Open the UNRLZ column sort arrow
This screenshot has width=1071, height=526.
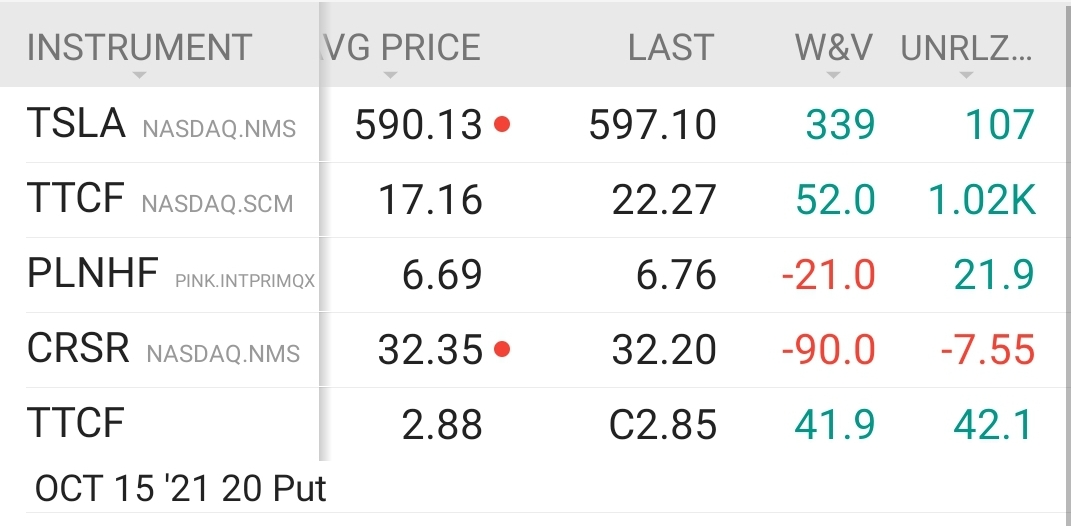[966, 76]
